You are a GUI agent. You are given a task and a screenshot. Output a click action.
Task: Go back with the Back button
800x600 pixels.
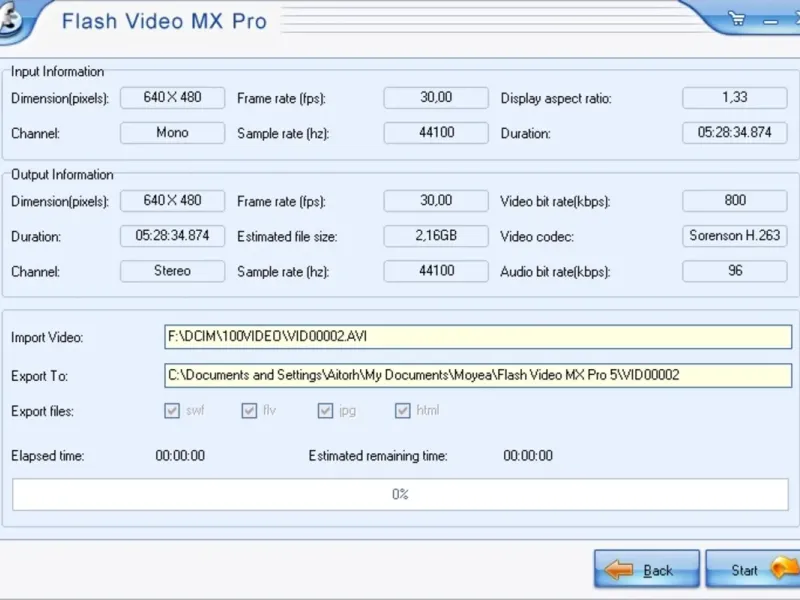pos(646,569)
